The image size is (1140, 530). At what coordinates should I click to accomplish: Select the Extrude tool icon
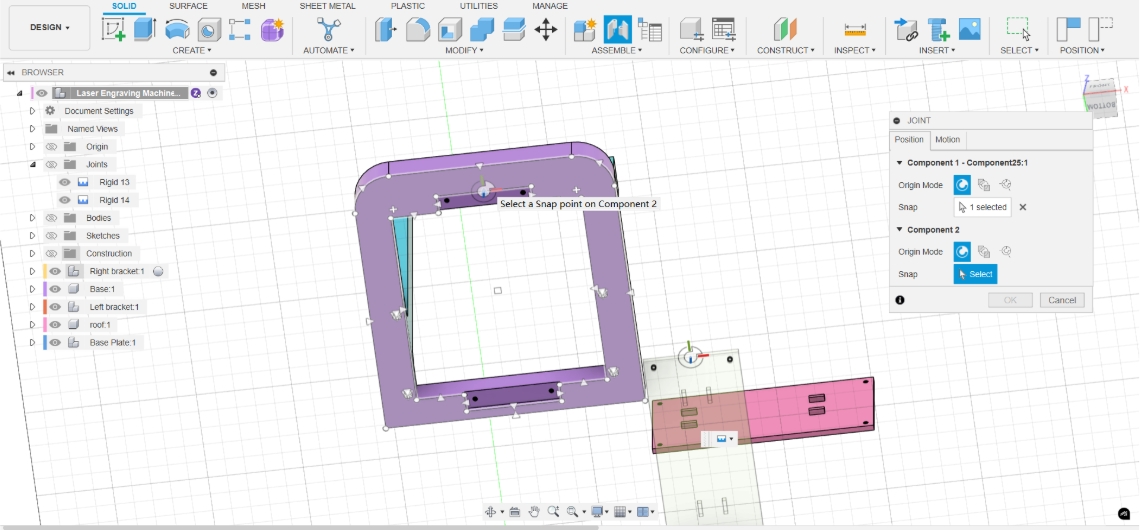coord(145,29)
